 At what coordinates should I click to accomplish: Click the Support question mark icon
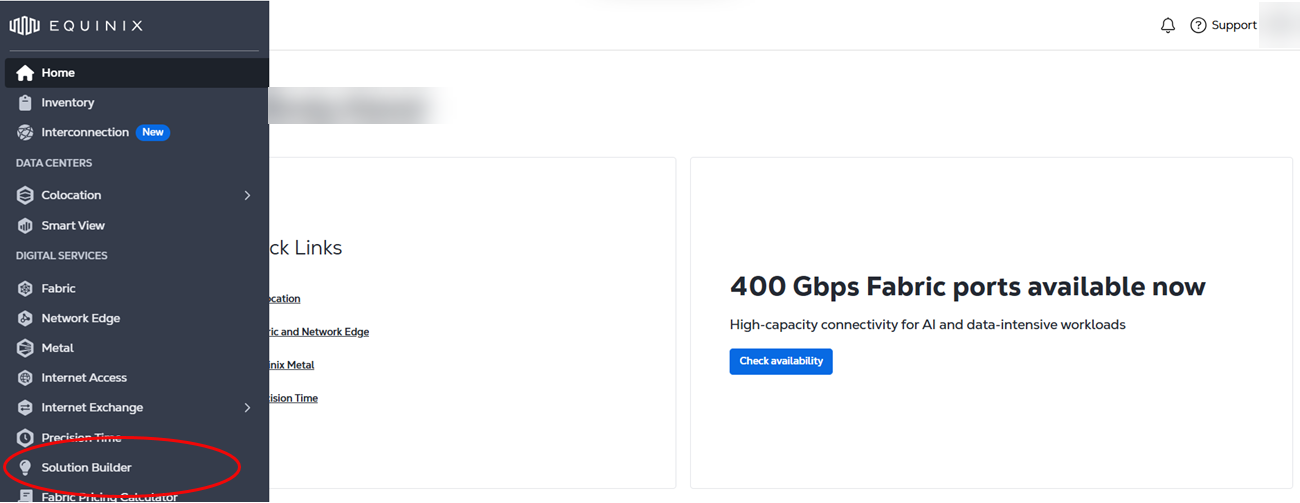pyautogui.click(x=1198, y=26)
